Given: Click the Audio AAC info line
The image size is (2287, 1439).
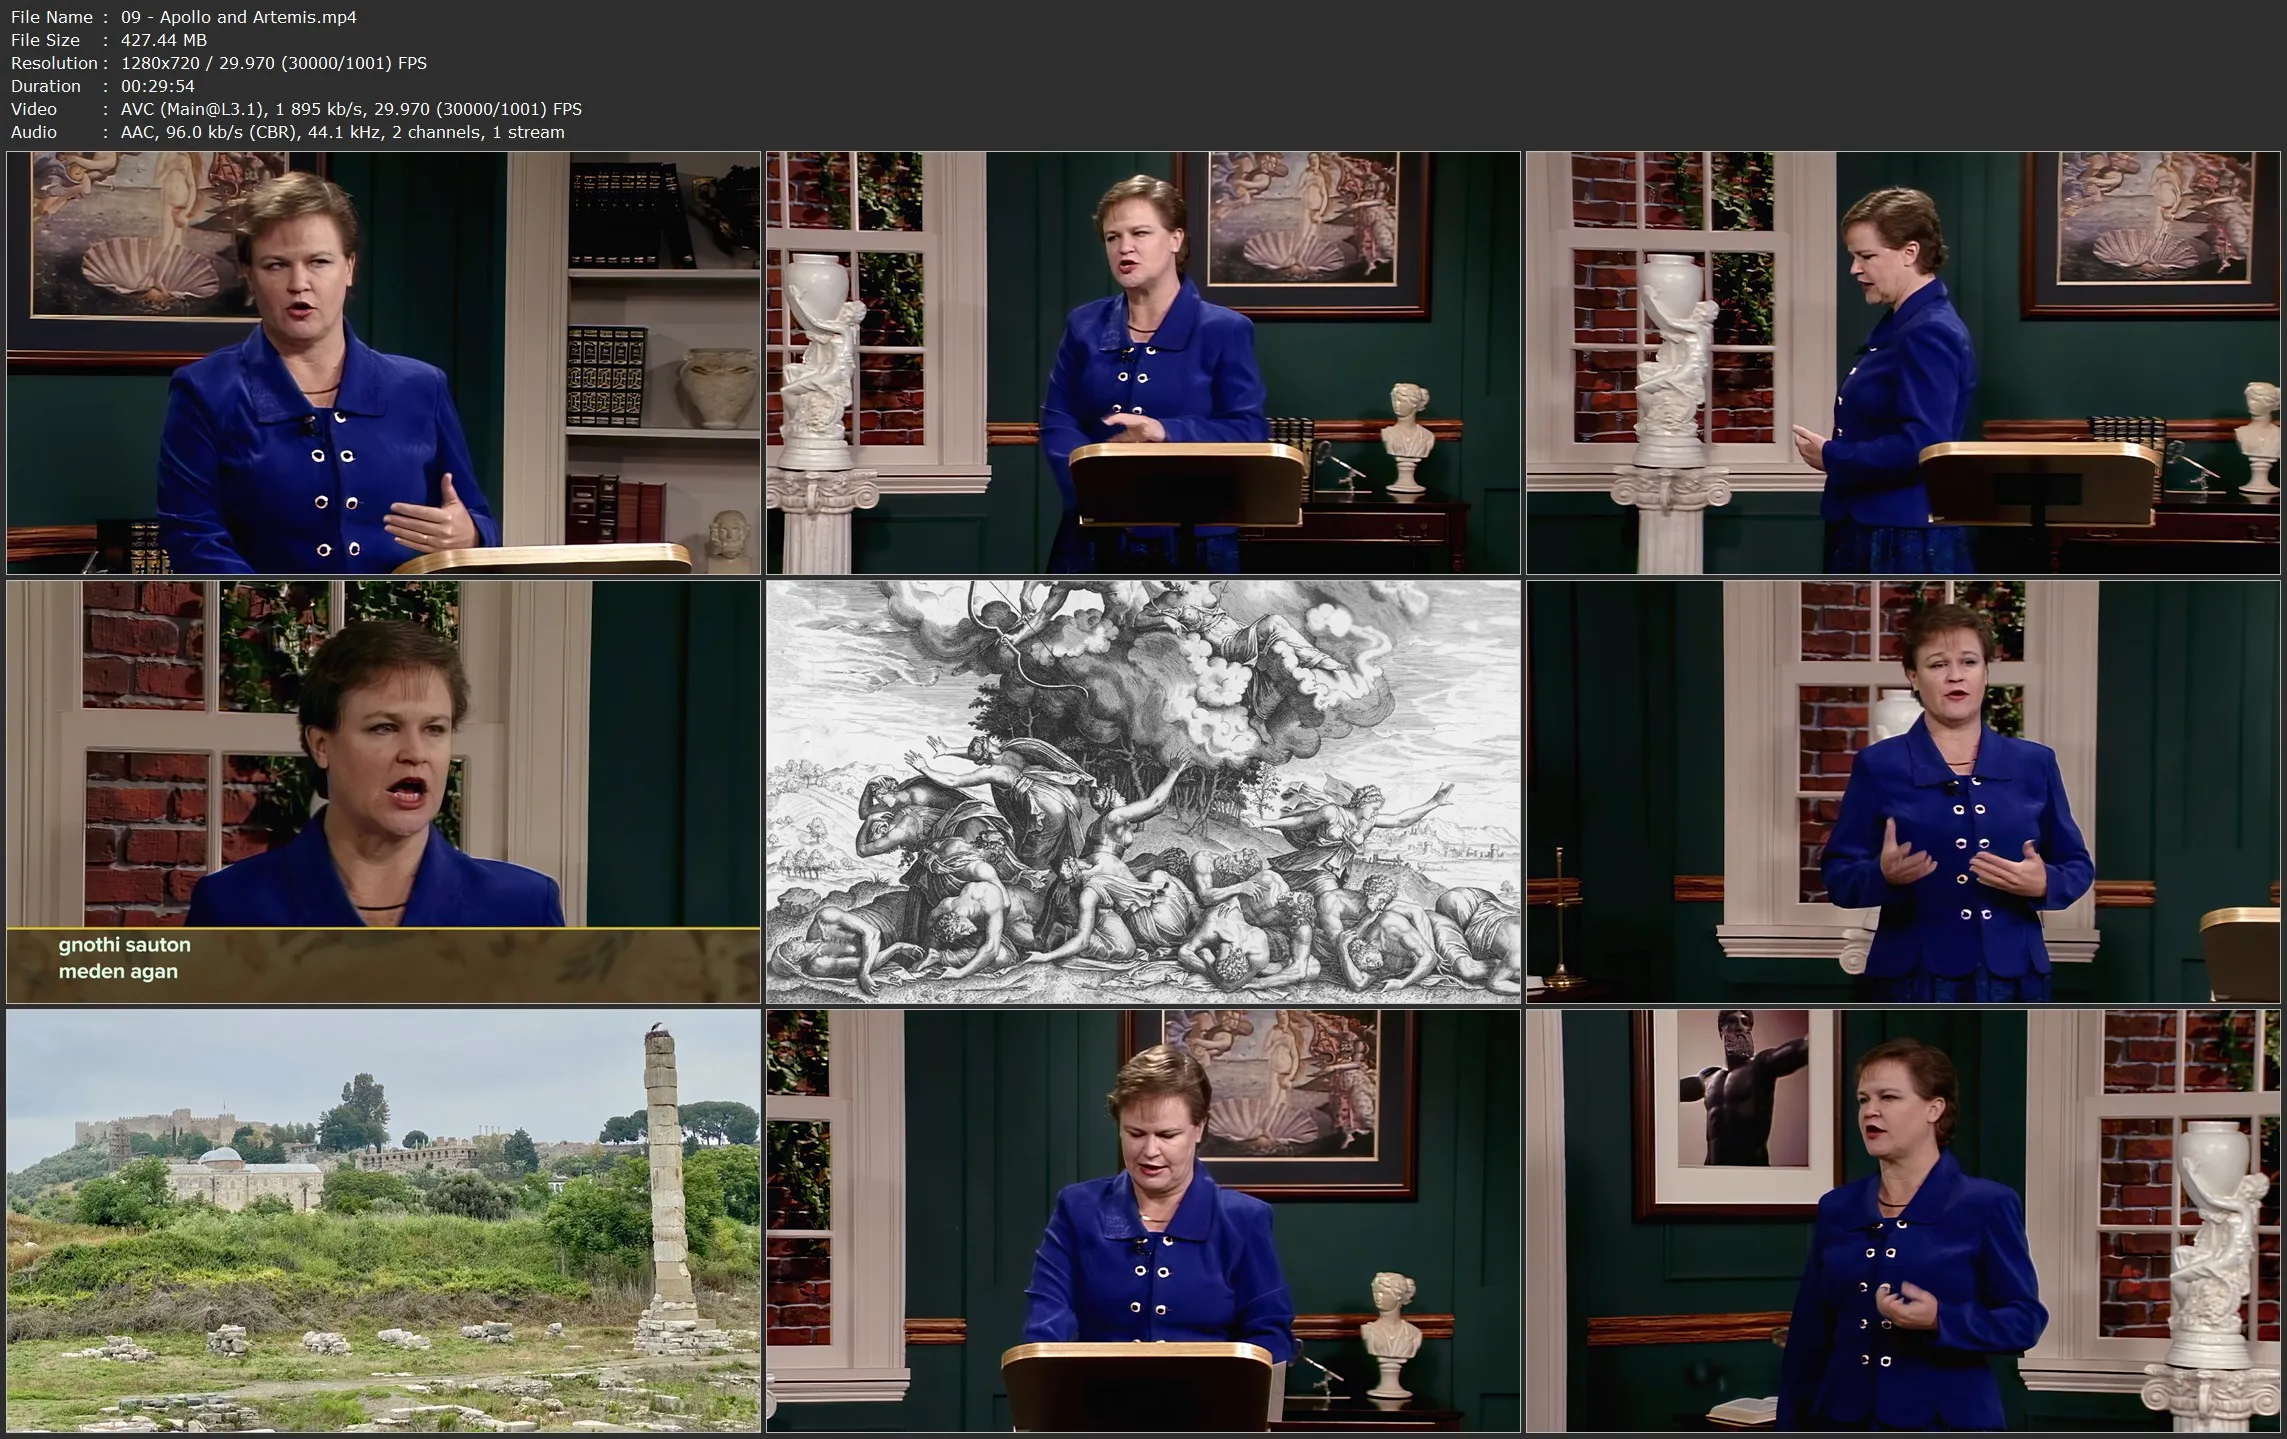Looking at the screenshot, I should click(342, 132).
